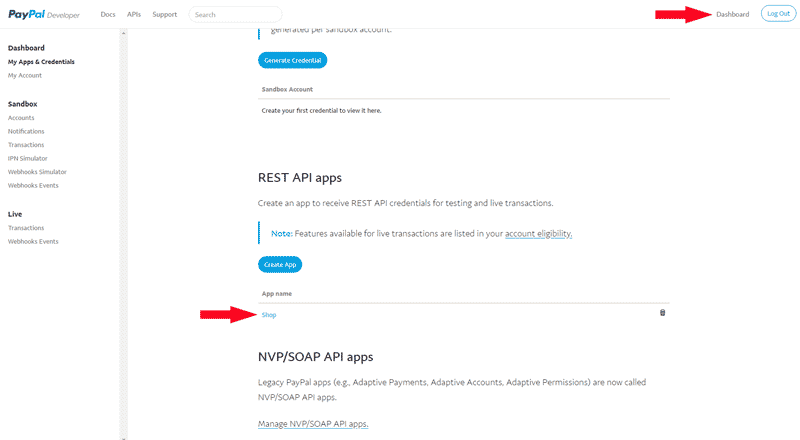Image resolution: width=800 pixels, height=440 pixels.
Task: Open Sandbox Notifications in sidebar
Action: (26, 131)
